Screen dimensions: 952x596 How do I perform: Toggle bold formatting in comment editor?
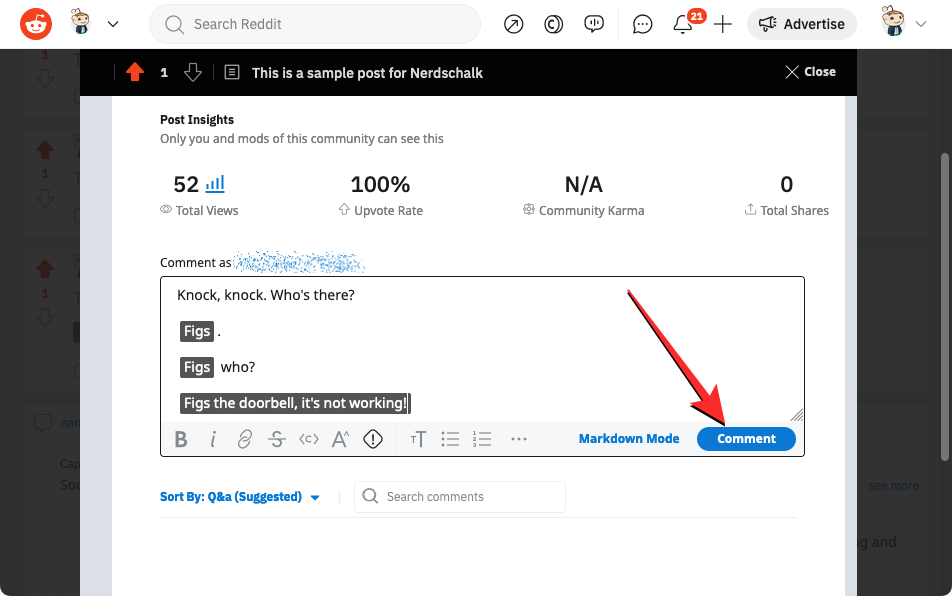(x=181, y=439)
